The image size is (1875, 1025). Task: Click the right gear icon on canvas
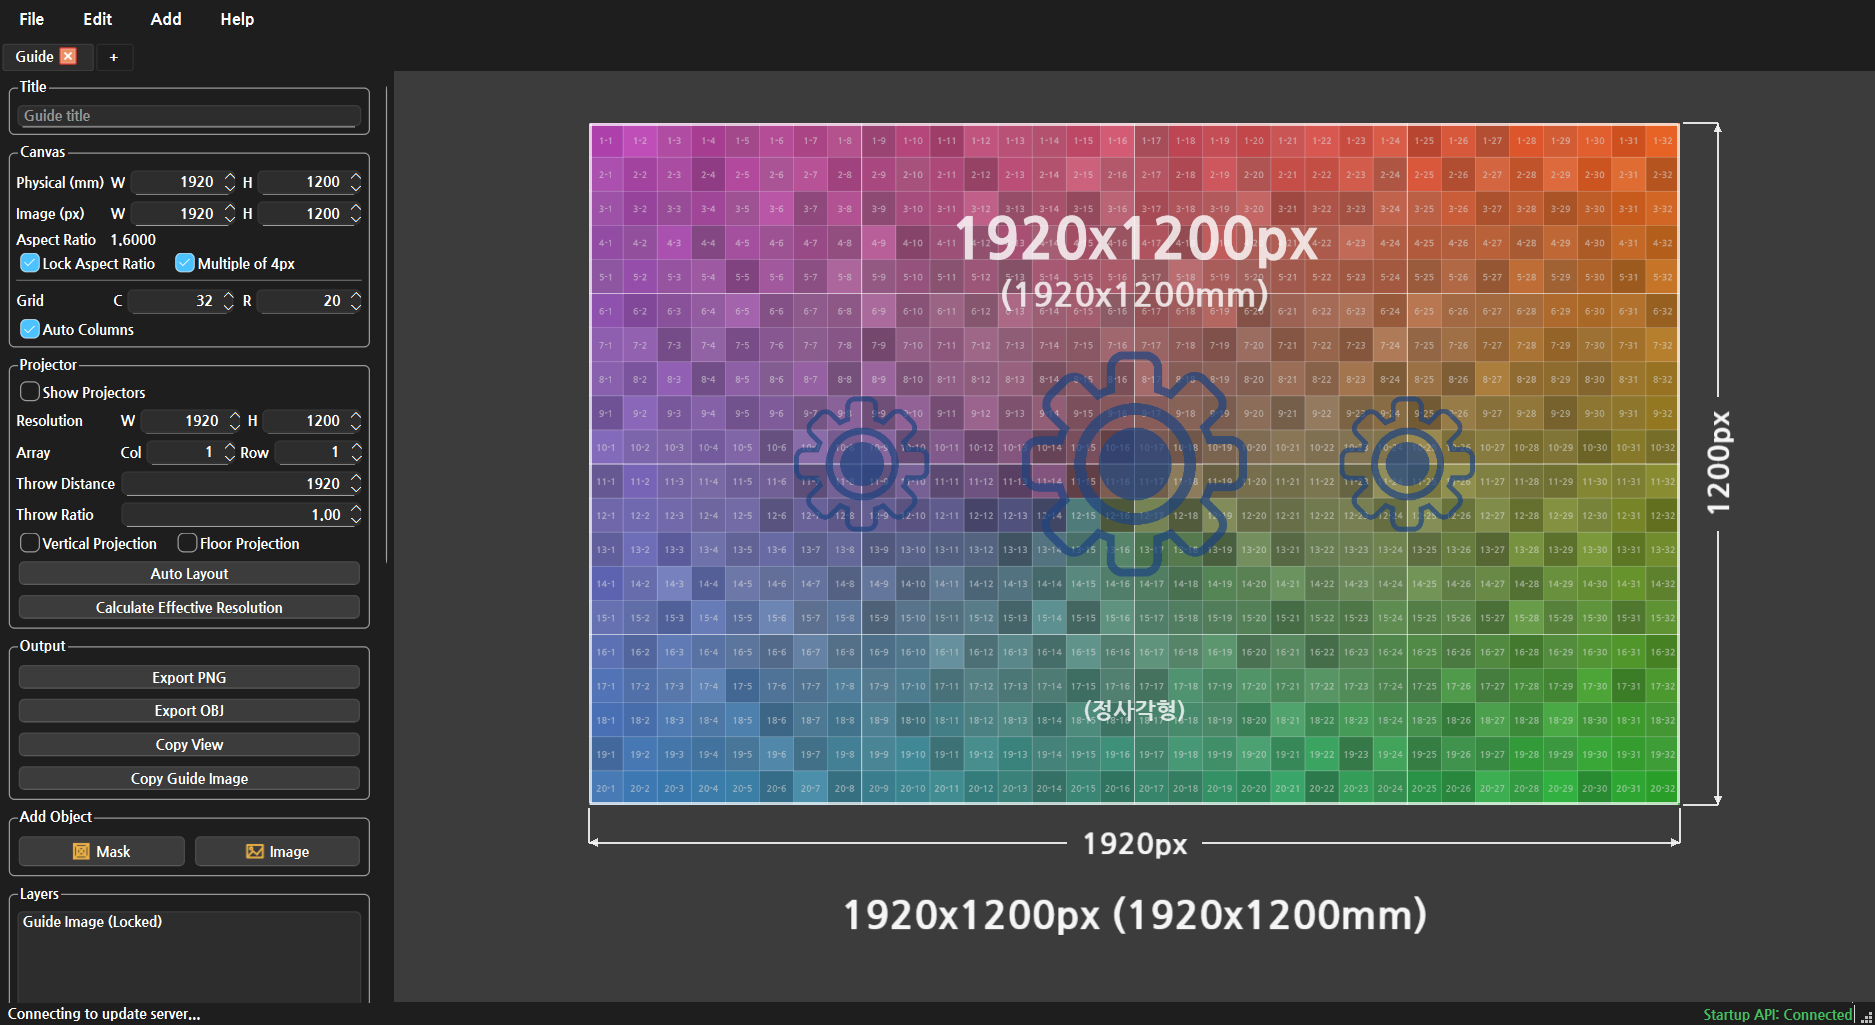click(x=1407, y=463)
